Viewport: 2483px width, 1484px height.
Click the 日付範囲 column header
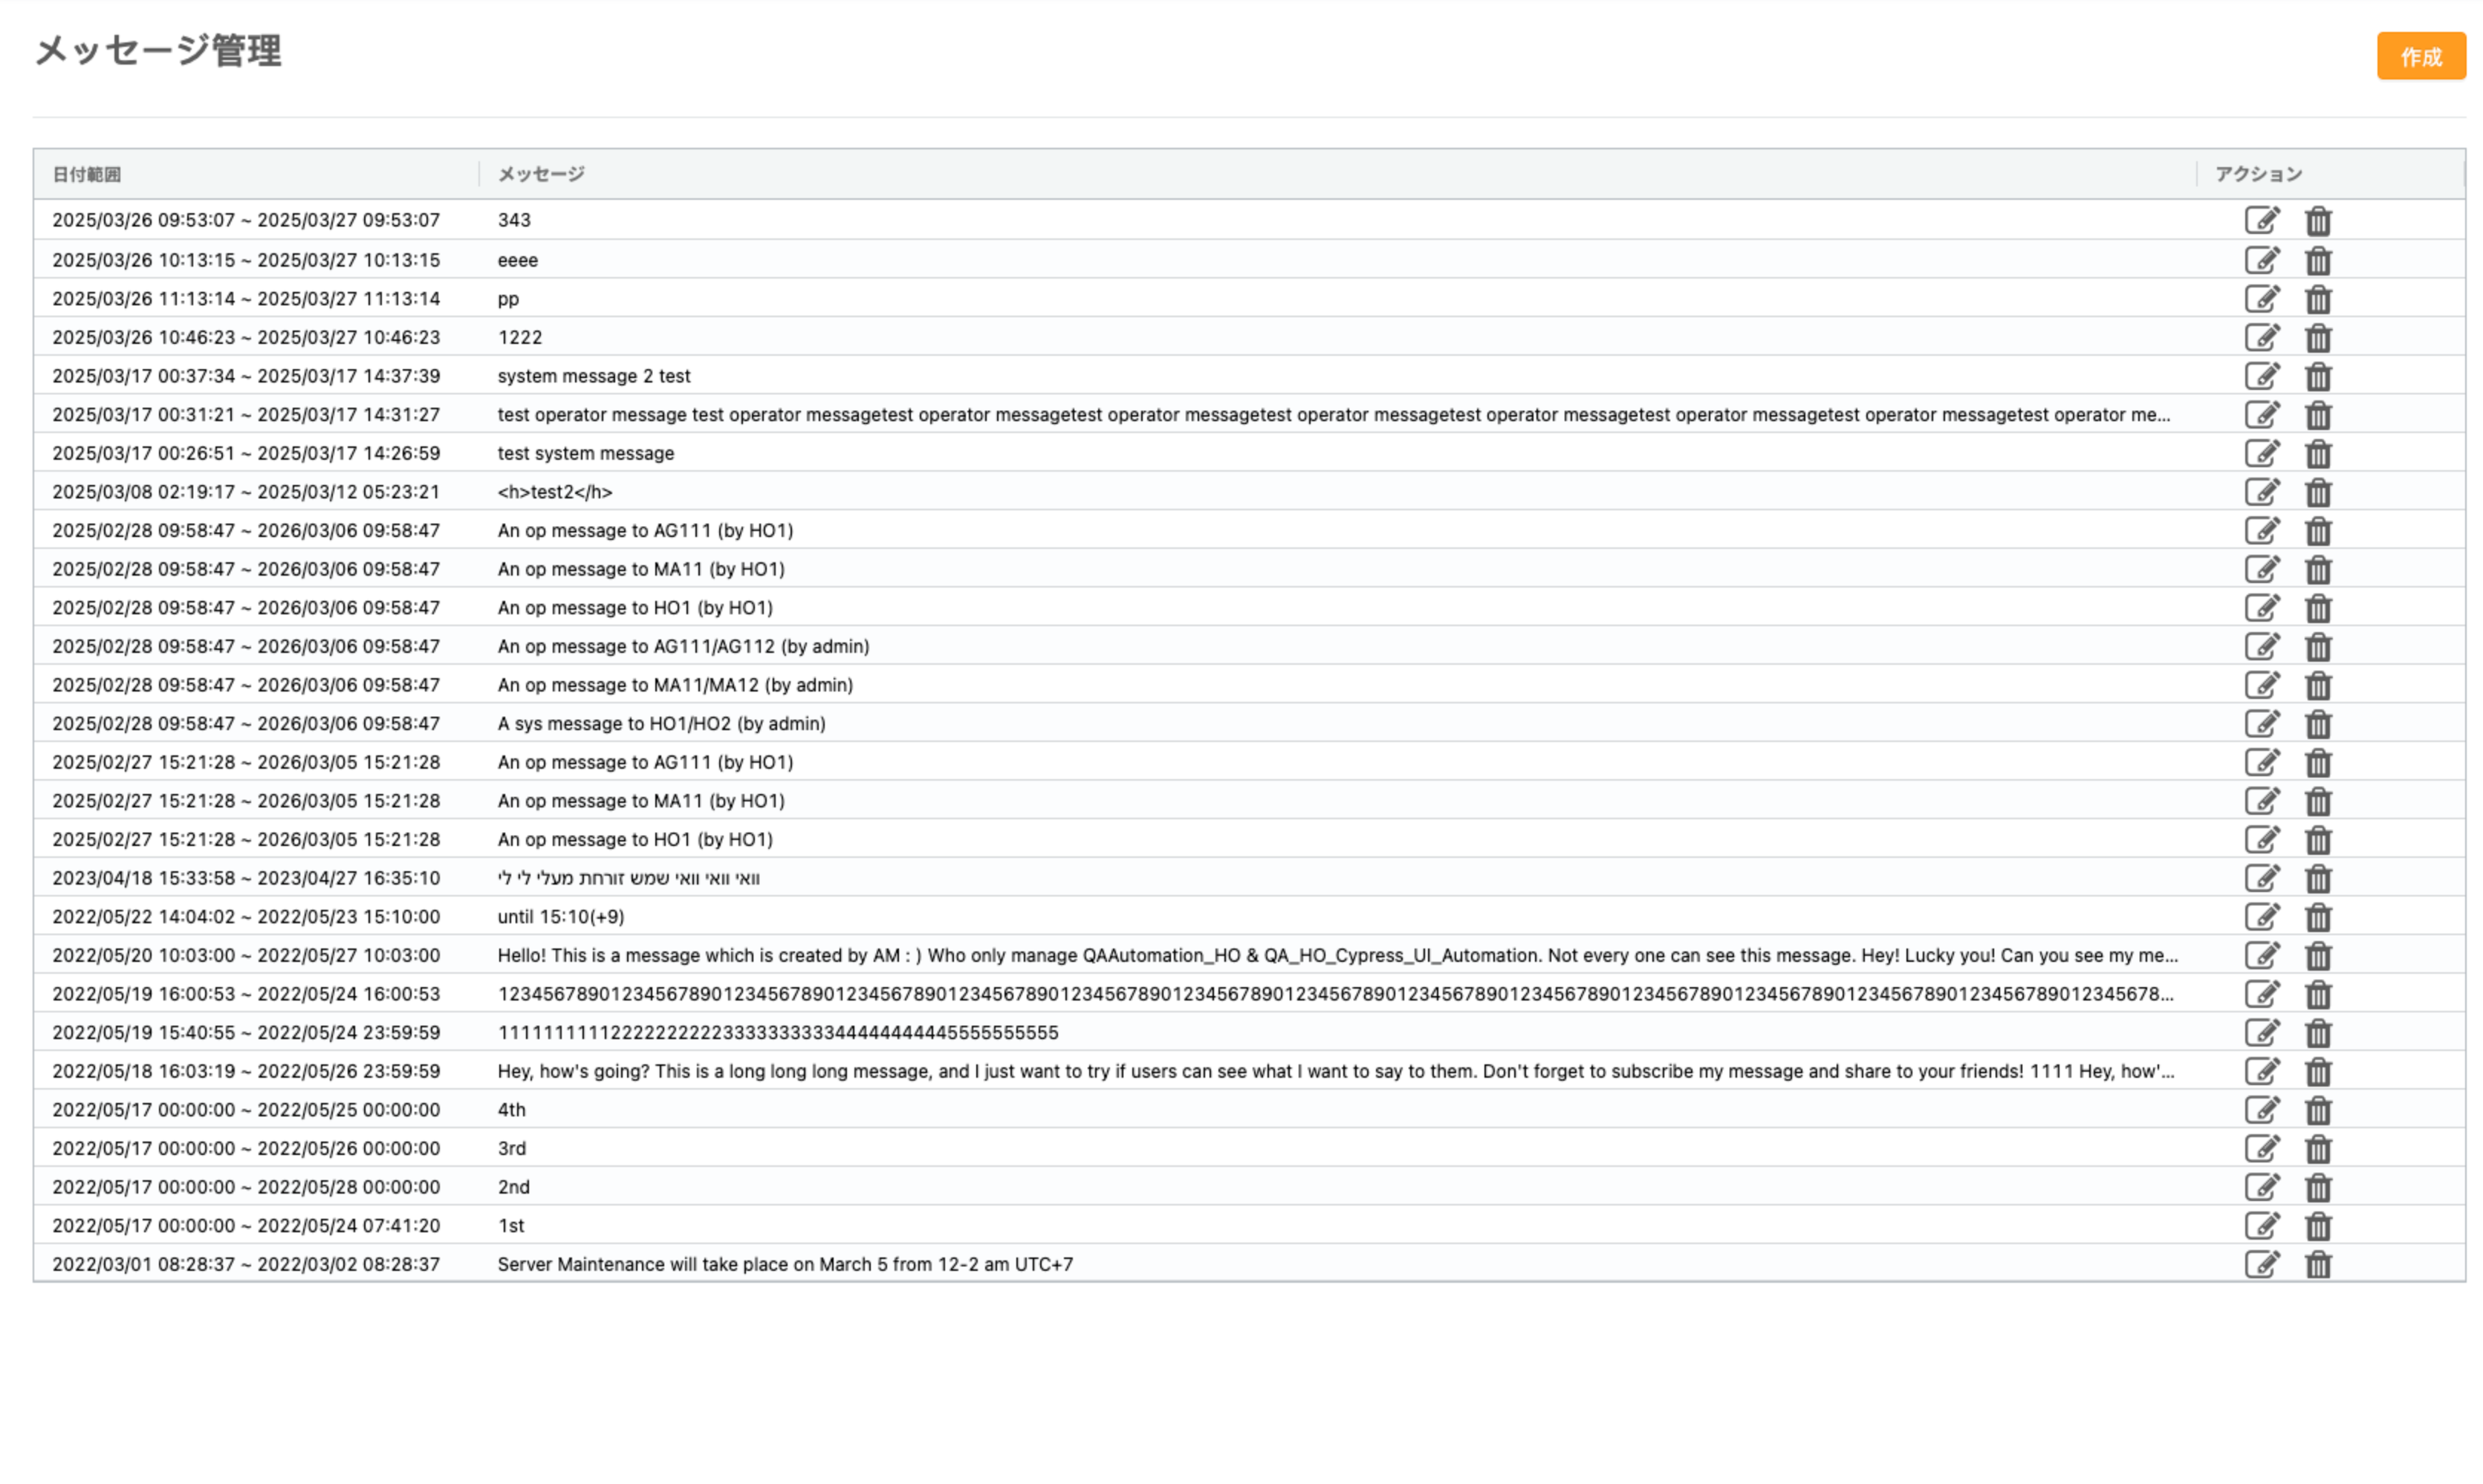tap(87, 174)
